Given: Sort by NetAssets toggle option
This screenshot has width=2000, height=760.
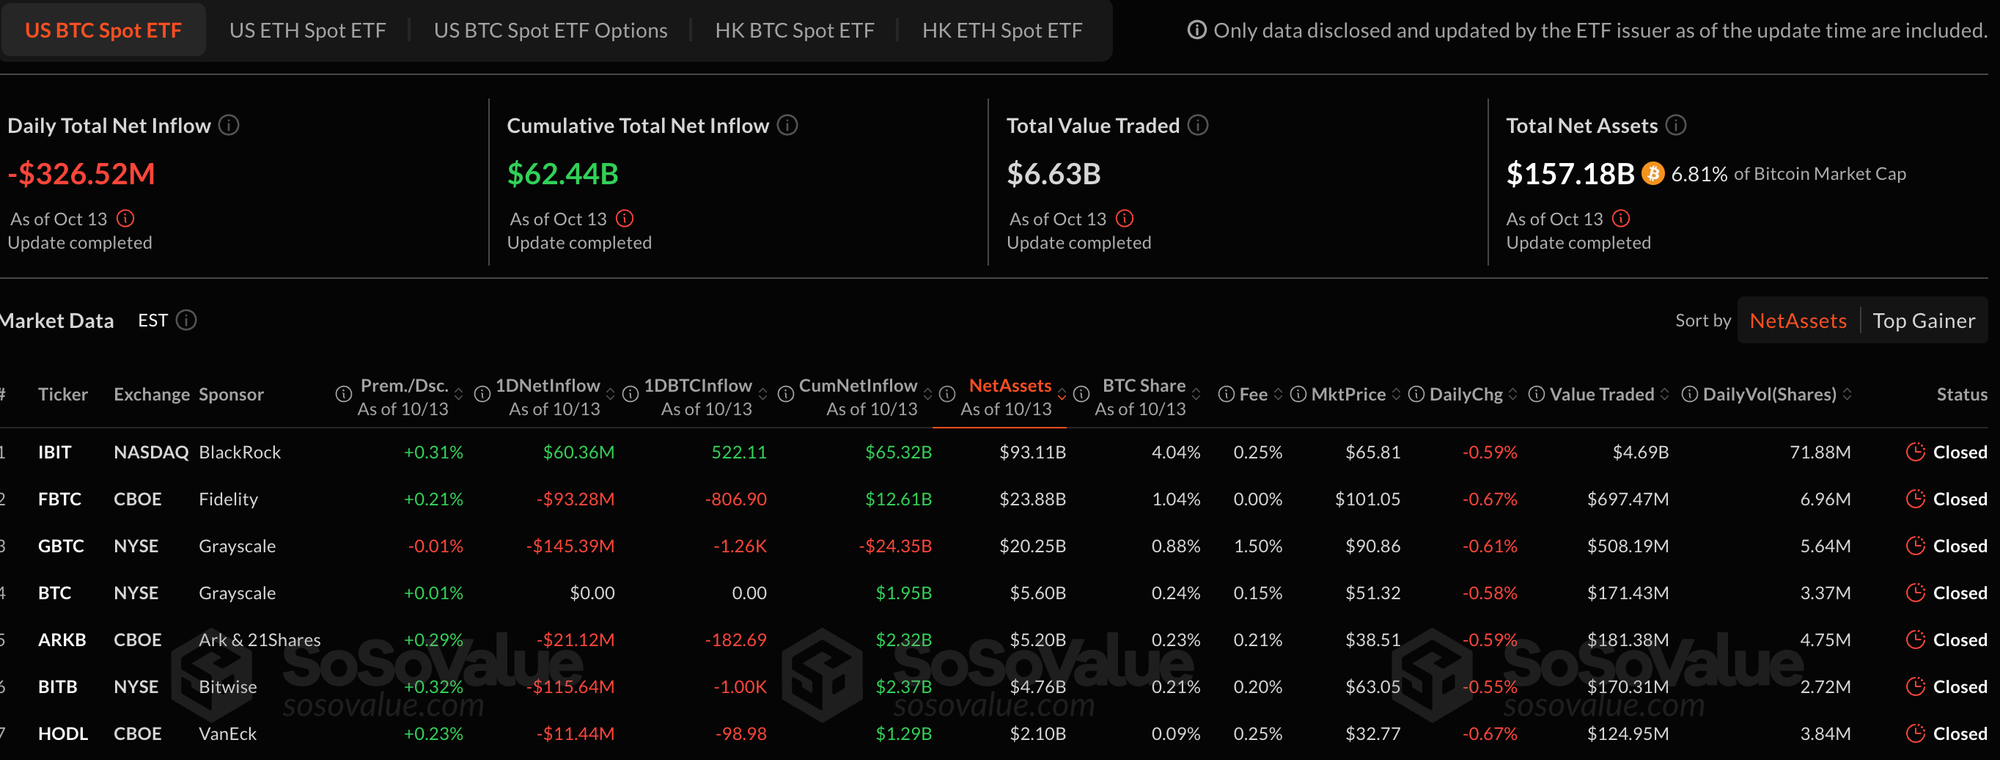Looking at the screenshot, I should coord(1798,321).
